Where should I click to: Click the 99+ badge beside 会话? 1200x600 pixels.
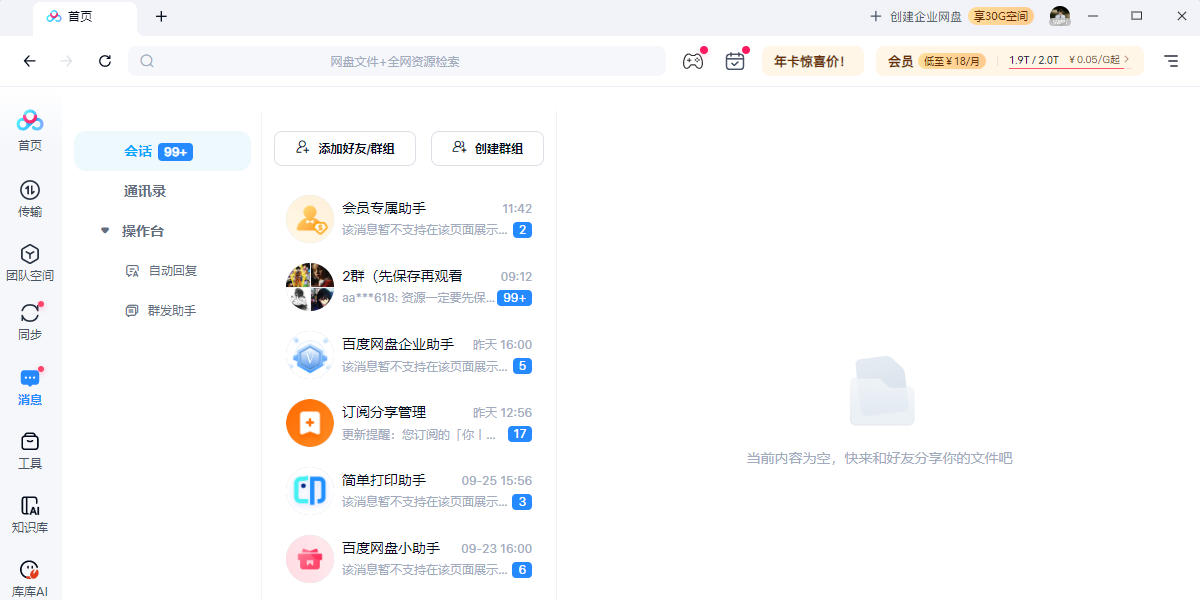[175, 152]
